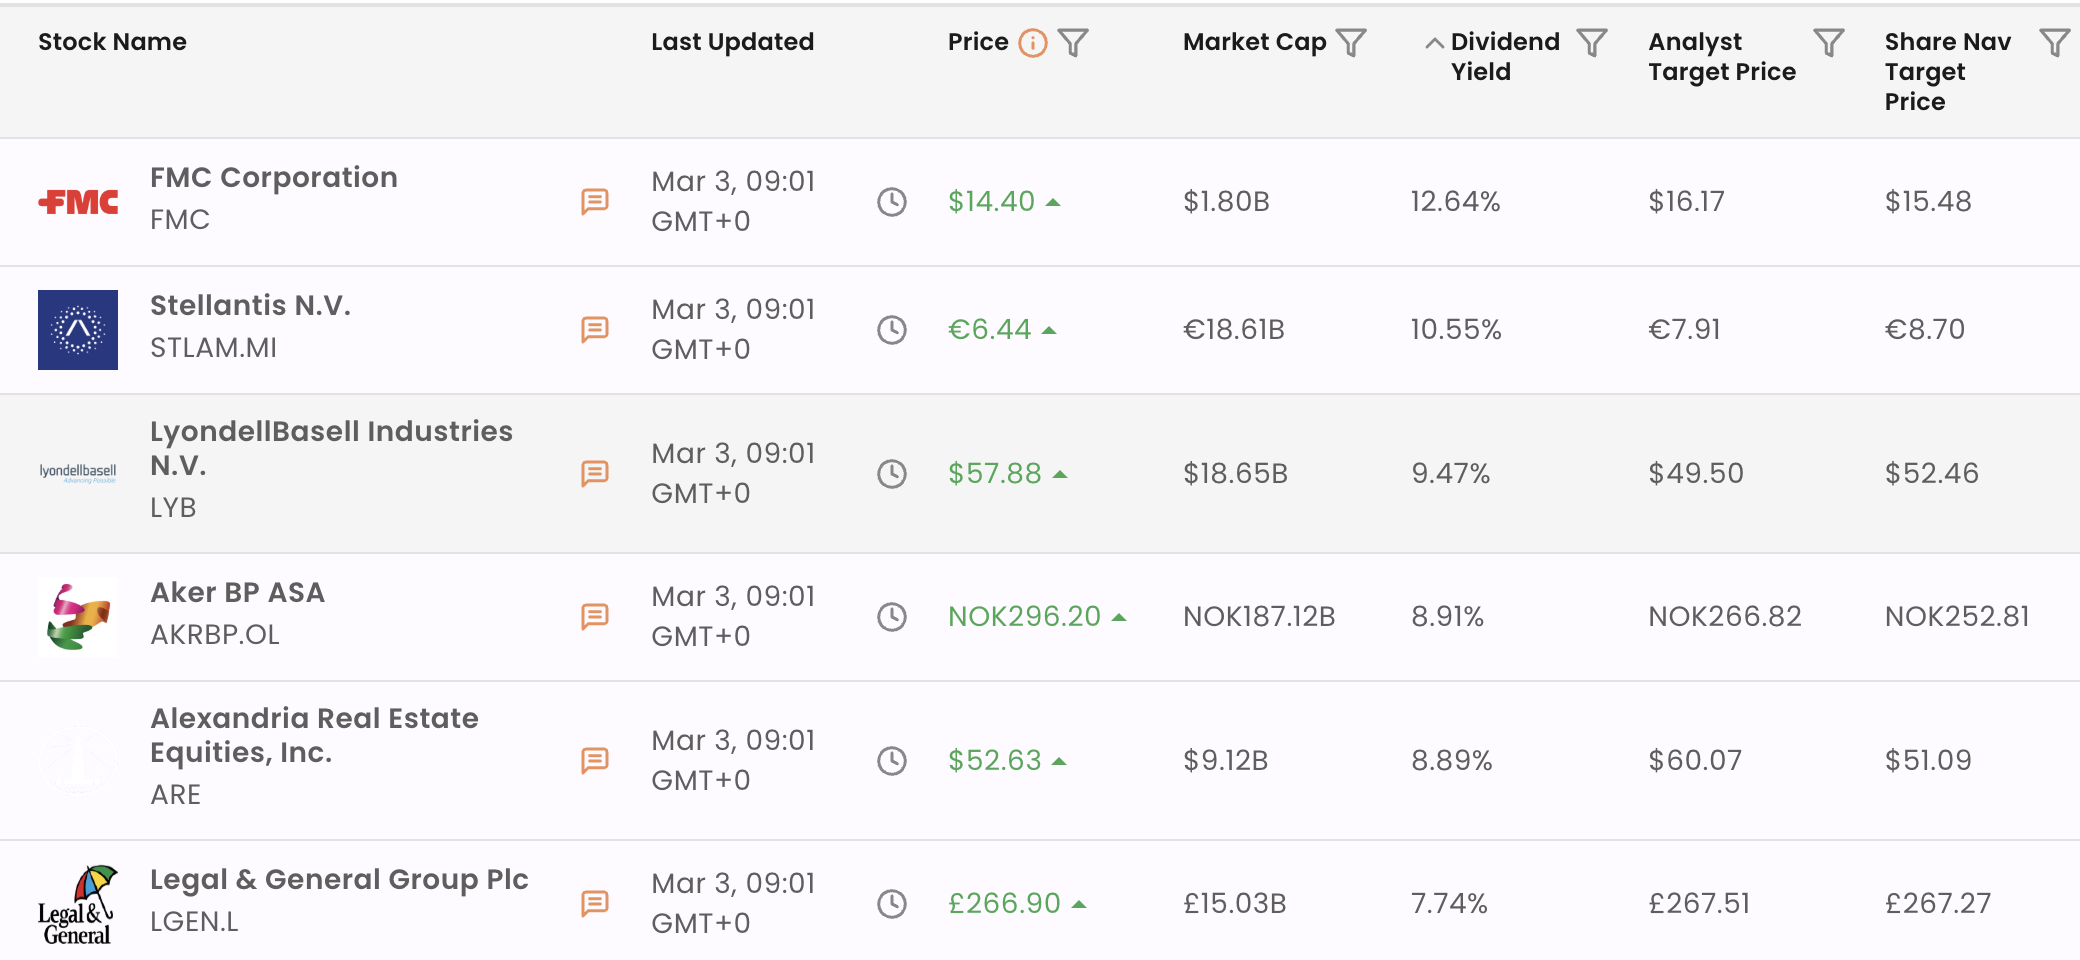Click the clock icon for Legal & General price
2080x960 pixels.
[892, 902]
